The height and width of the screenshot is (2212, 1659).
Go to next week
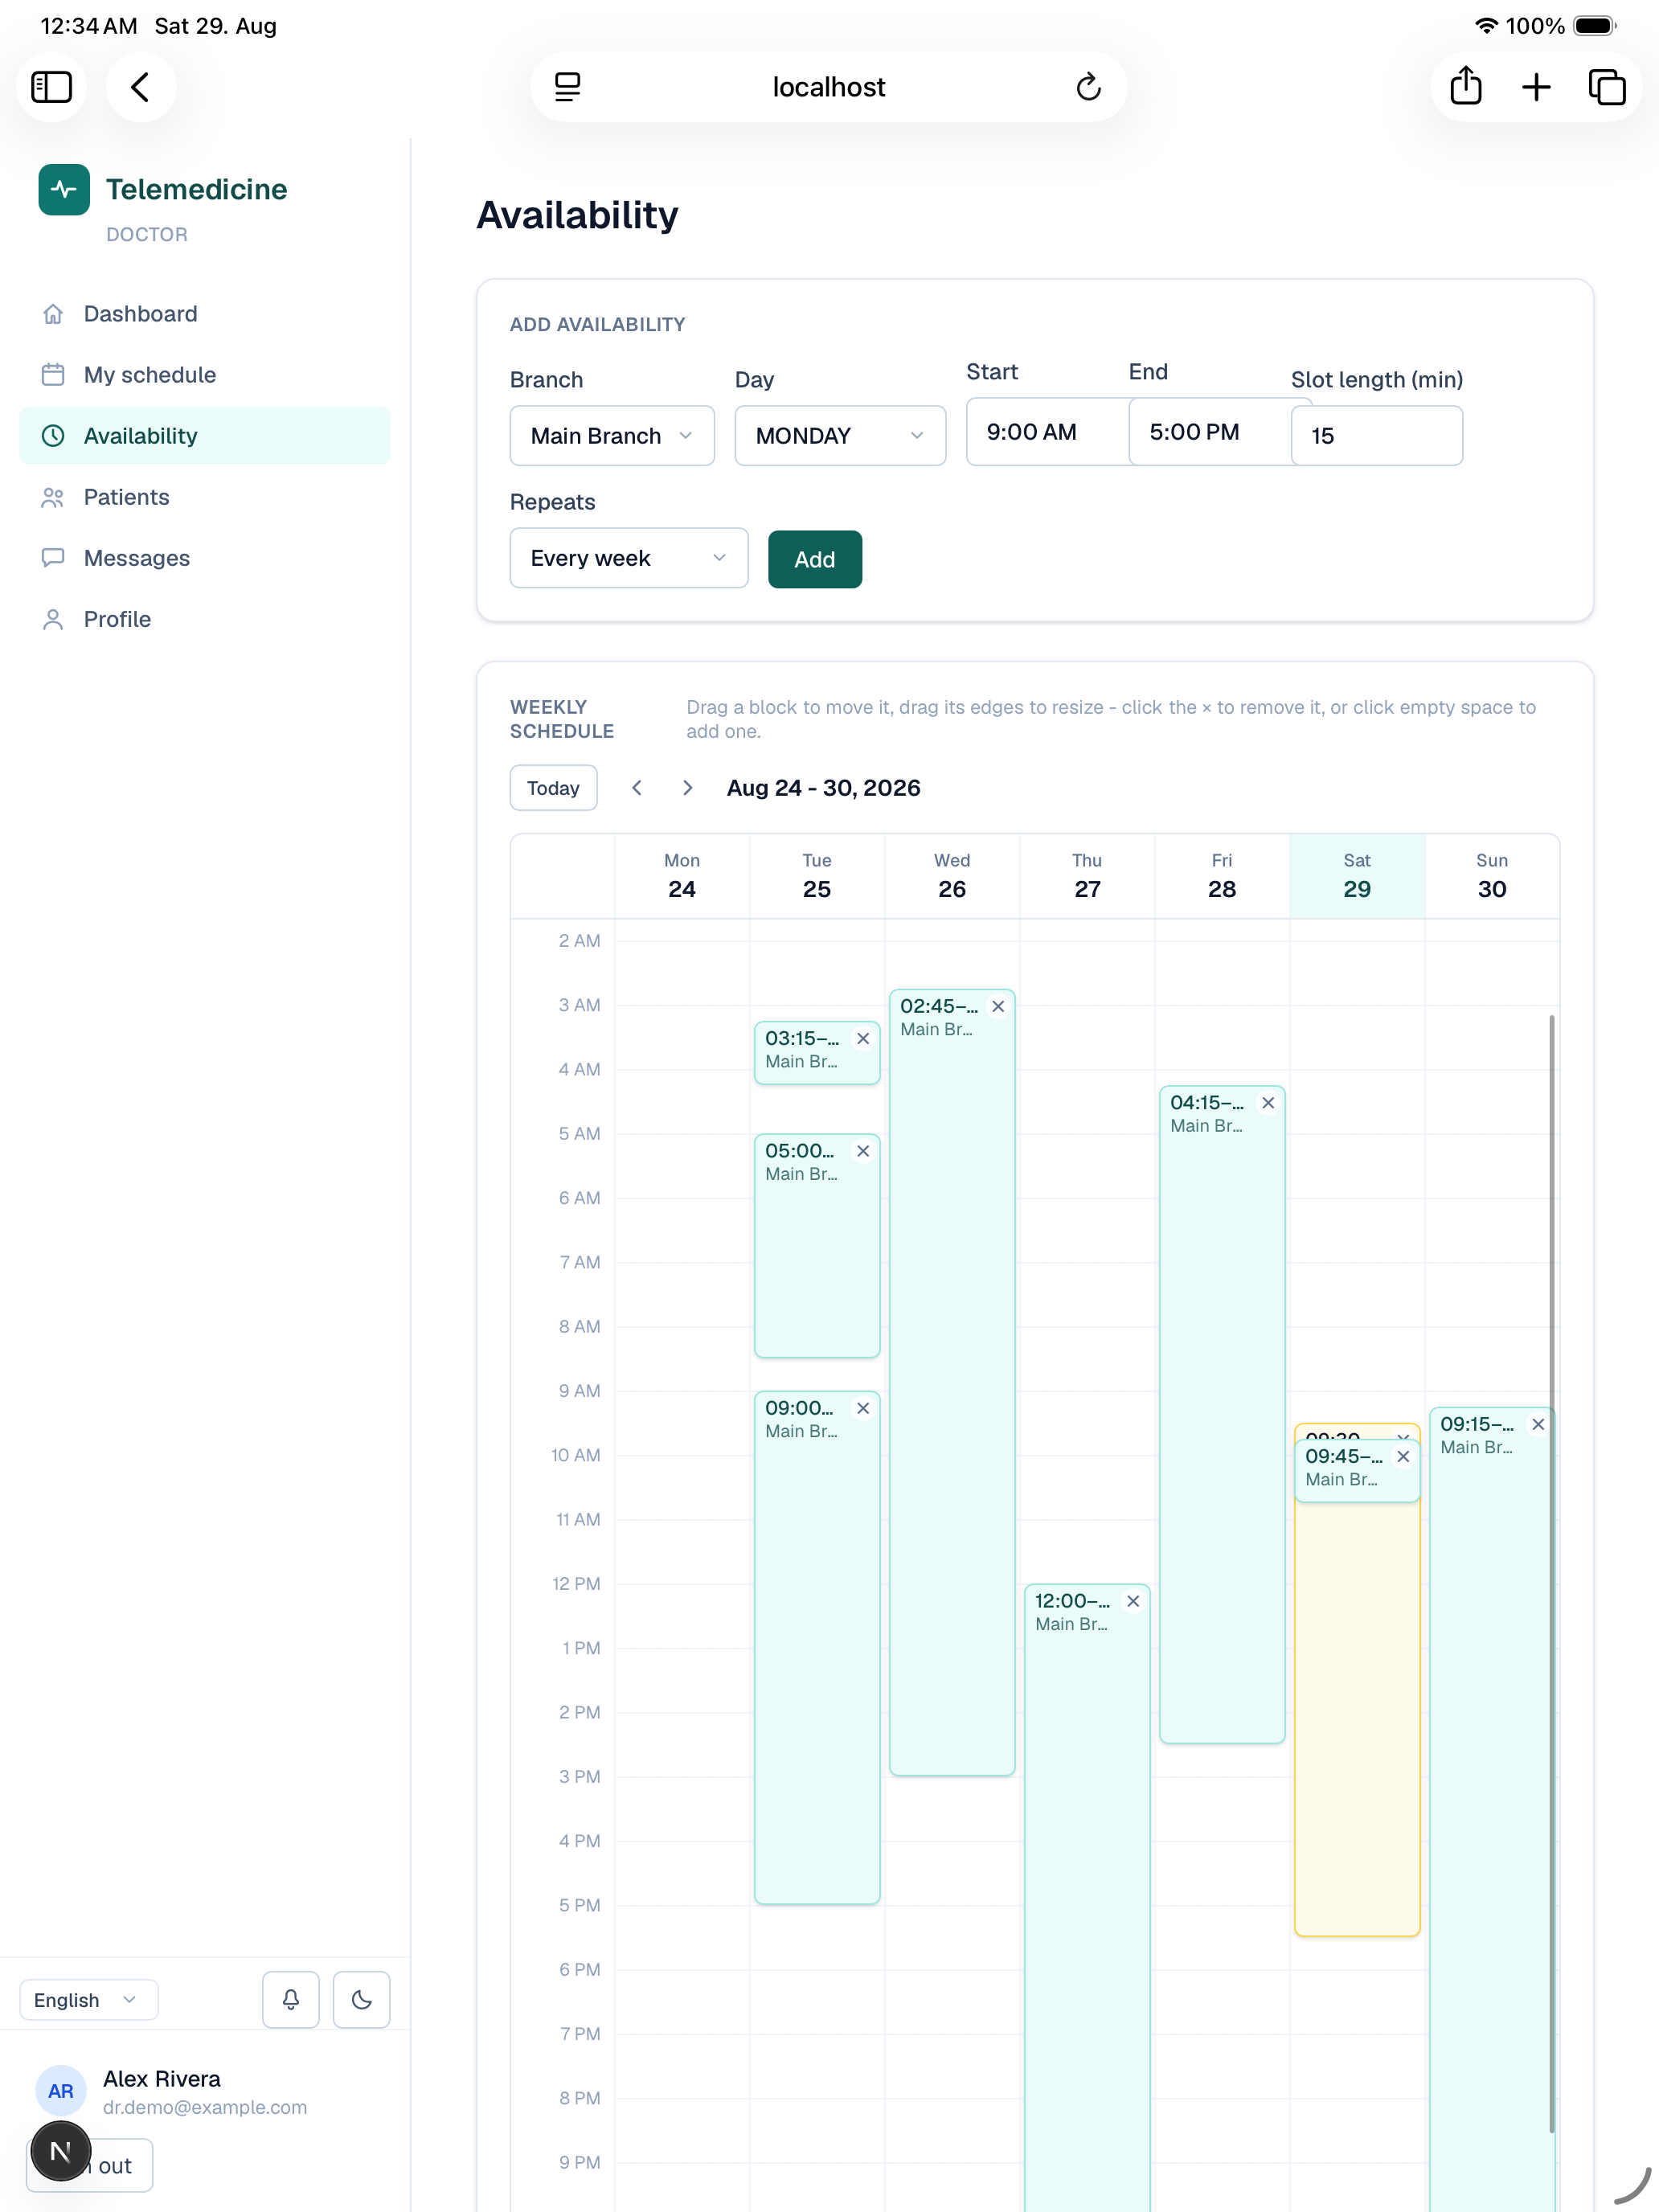click(x=687, y=788)
